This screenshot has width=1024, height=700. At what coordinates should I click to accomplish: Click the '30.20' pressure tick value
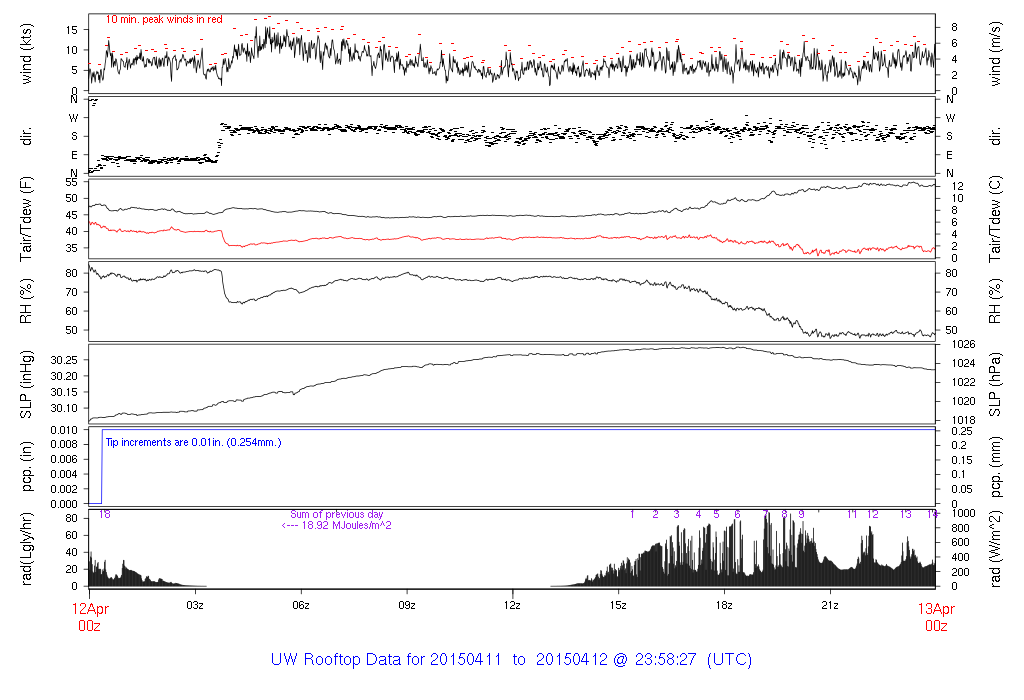tap(64, 376)
